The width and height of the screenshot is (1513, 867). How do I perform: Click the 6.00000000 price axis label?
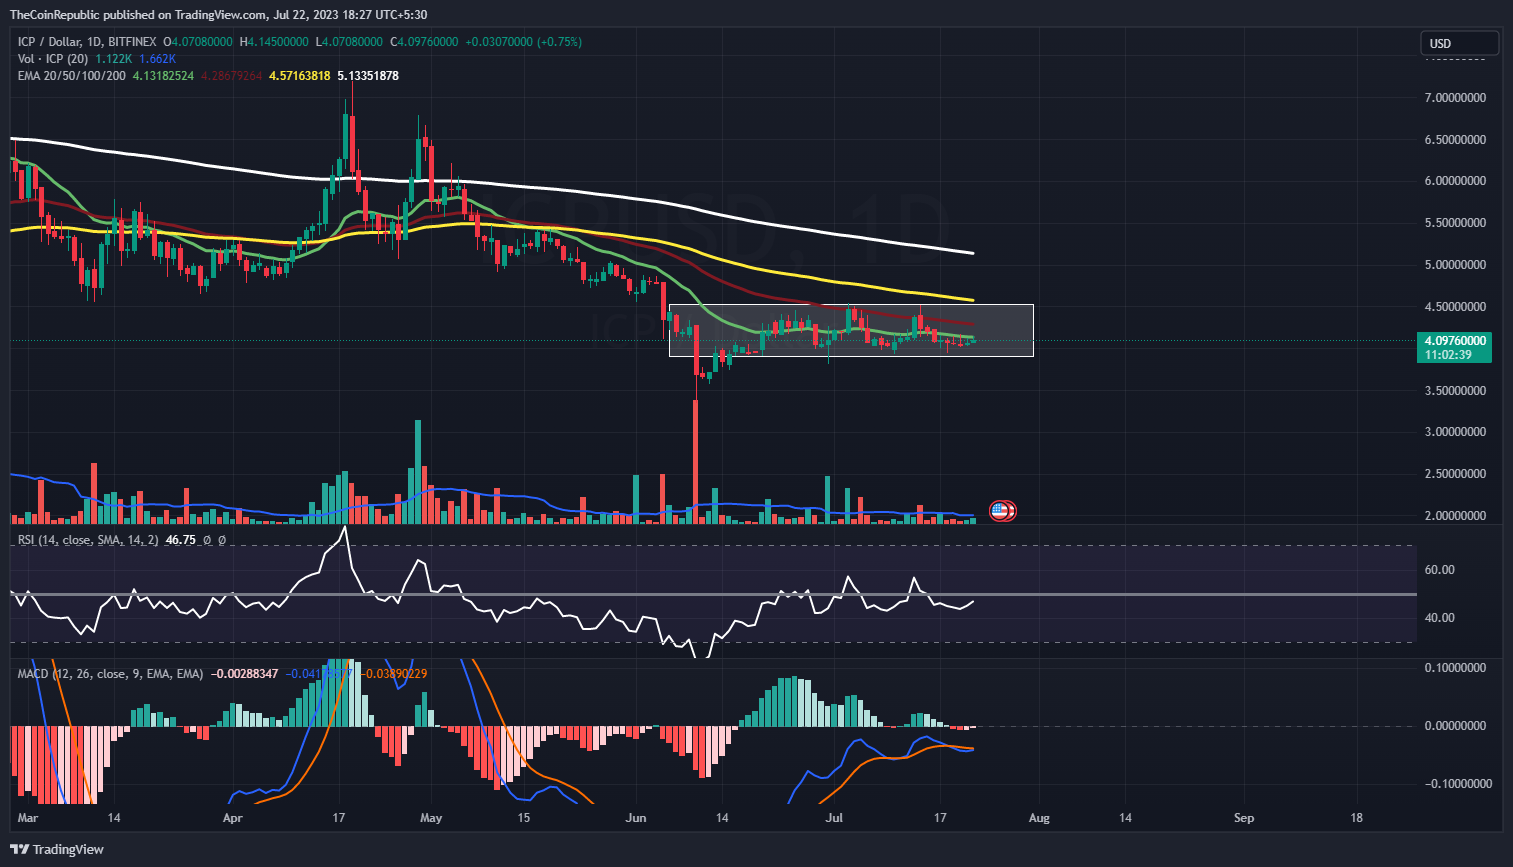[1455, 181]
